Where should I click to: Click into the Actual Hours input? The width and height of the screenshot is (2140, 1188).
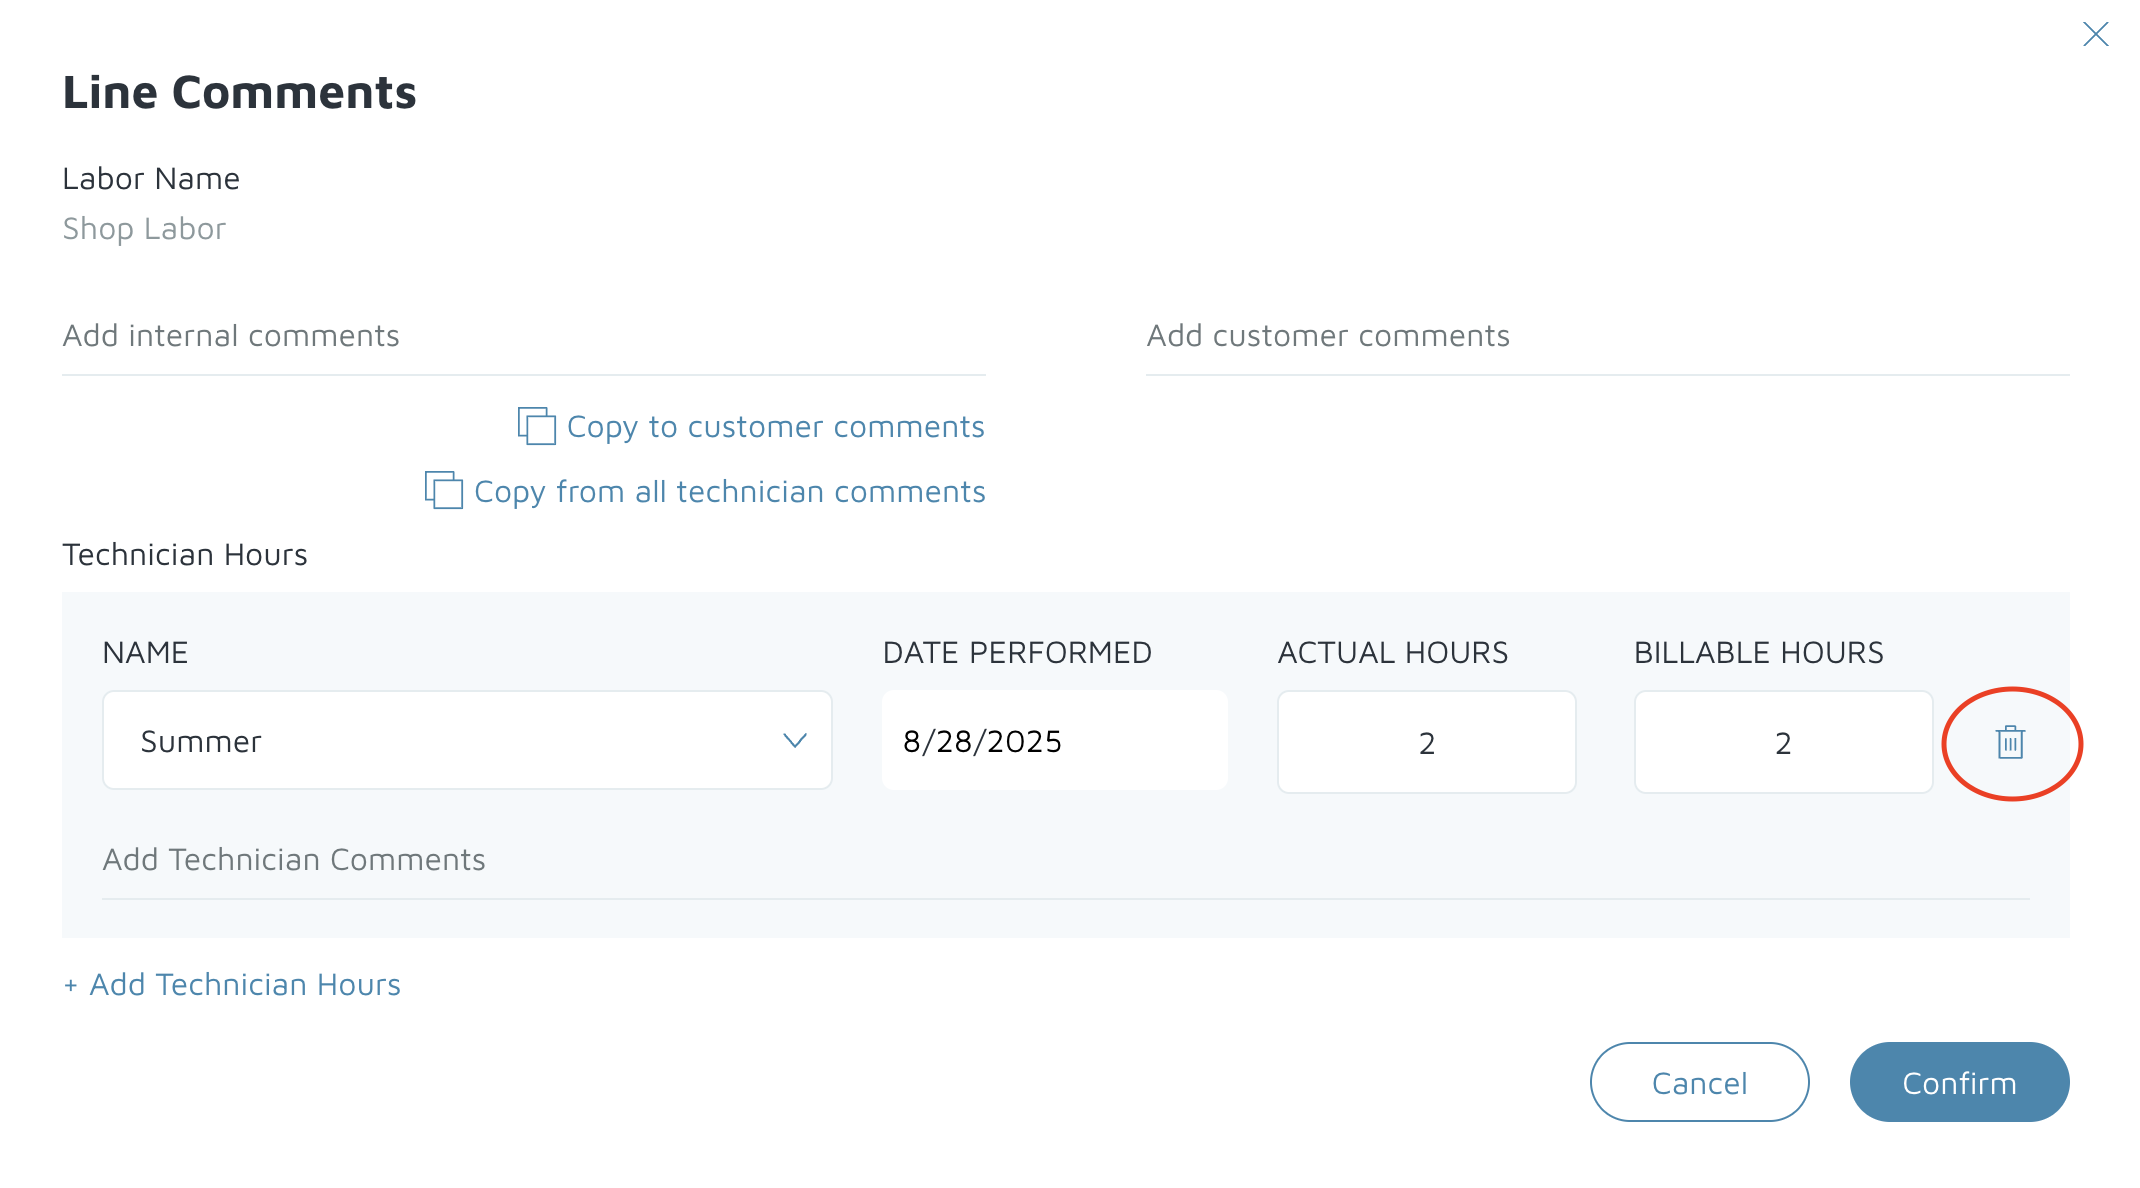click(x=1426, y=743)
